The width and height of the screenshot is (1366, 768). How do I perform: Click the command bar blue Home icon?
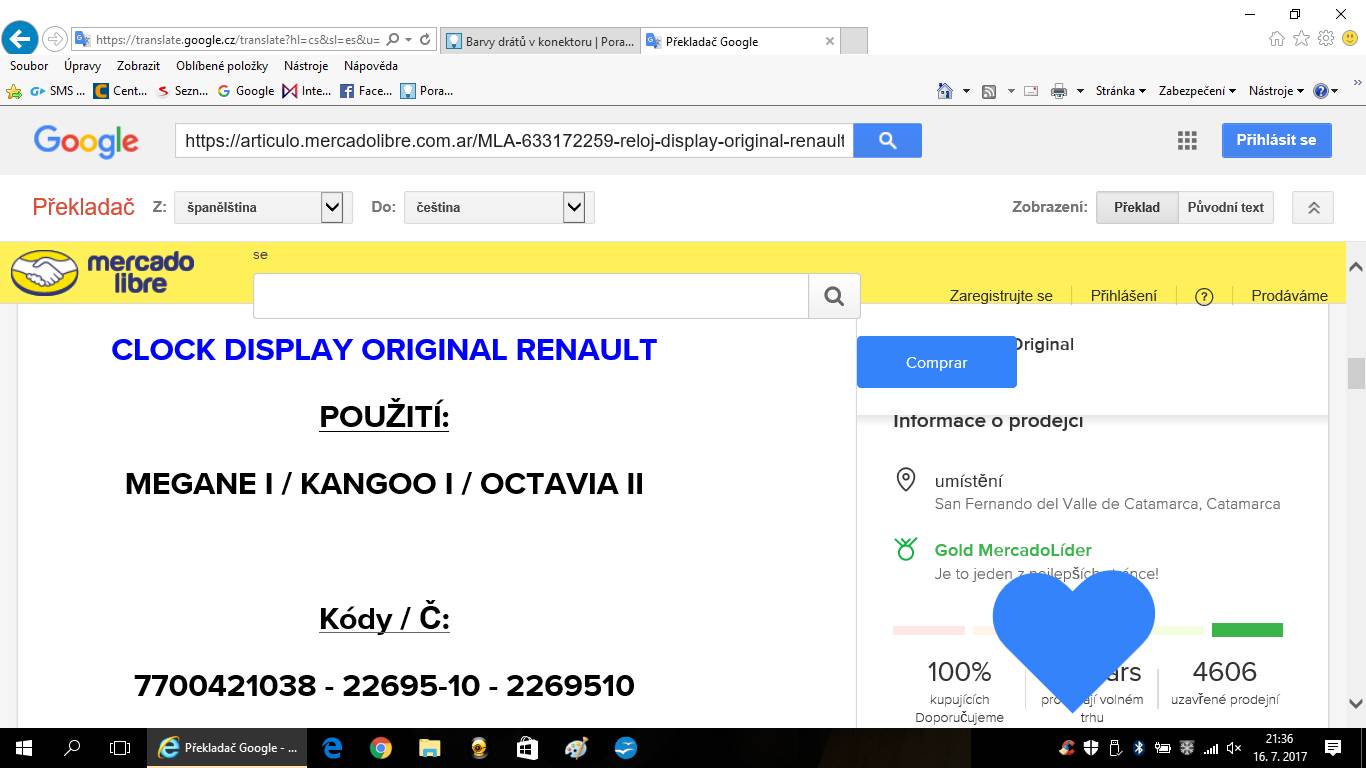click(945, 91)
